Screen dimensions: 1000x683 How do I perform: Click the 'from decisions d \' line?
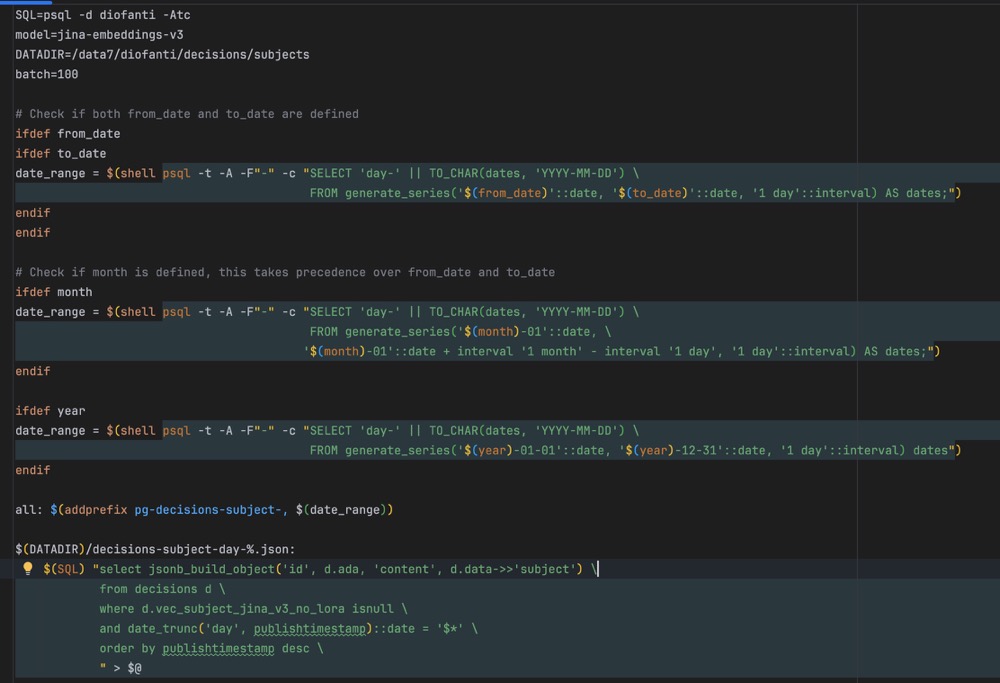pyautogui.click(x=162, y=589)
